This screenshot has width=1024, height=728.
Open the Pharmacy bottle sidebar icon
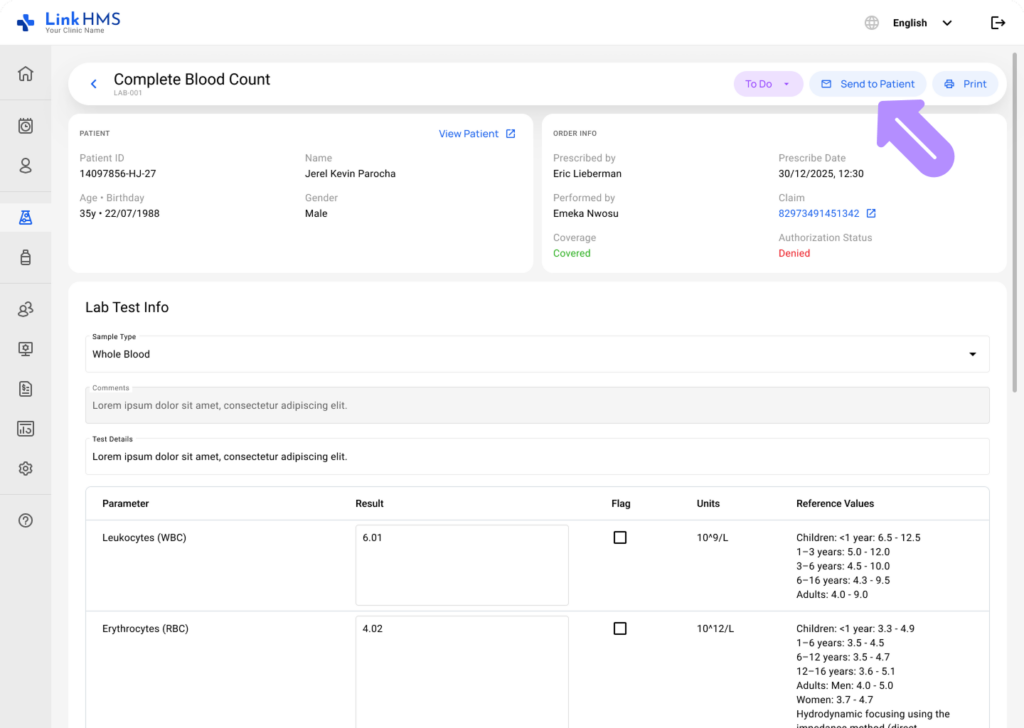click(25, 257)
